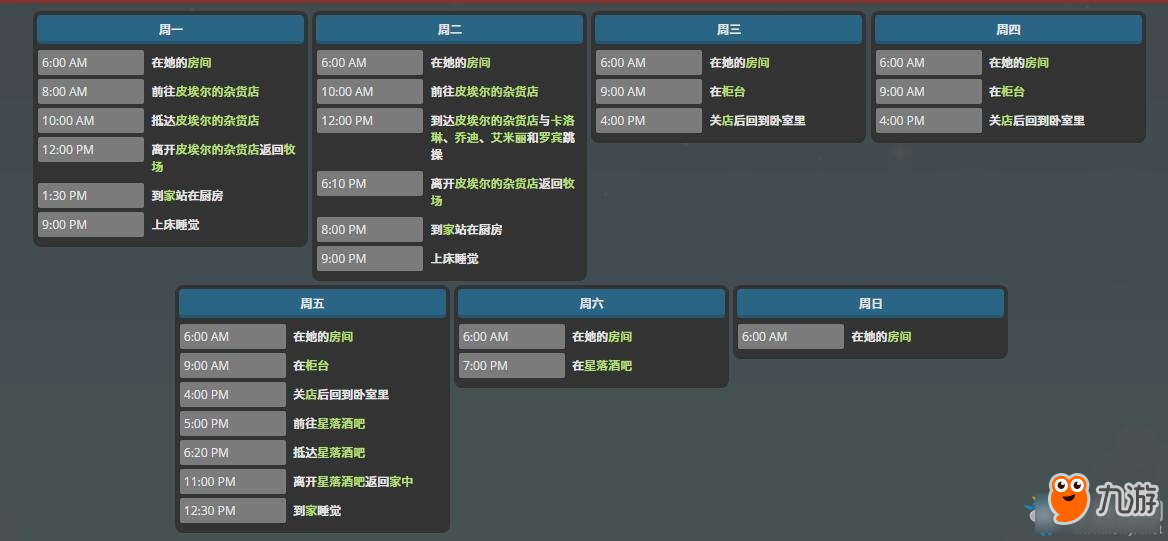This screenshot has height=541, width=1168.
Task: Select the 12:30 PM time cell on Friday
Action: coord(233,511)
